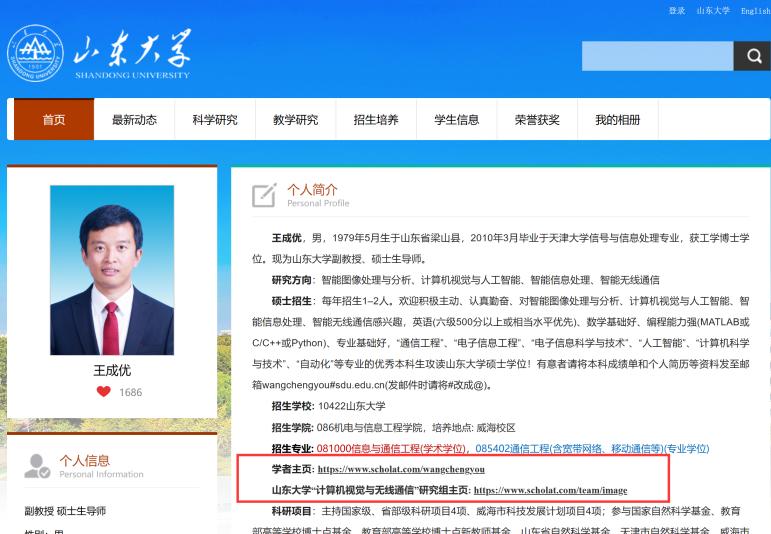The image size is (771, 534).
Task: Open the 我的相册 photo album tab
Action: [617, 120]
